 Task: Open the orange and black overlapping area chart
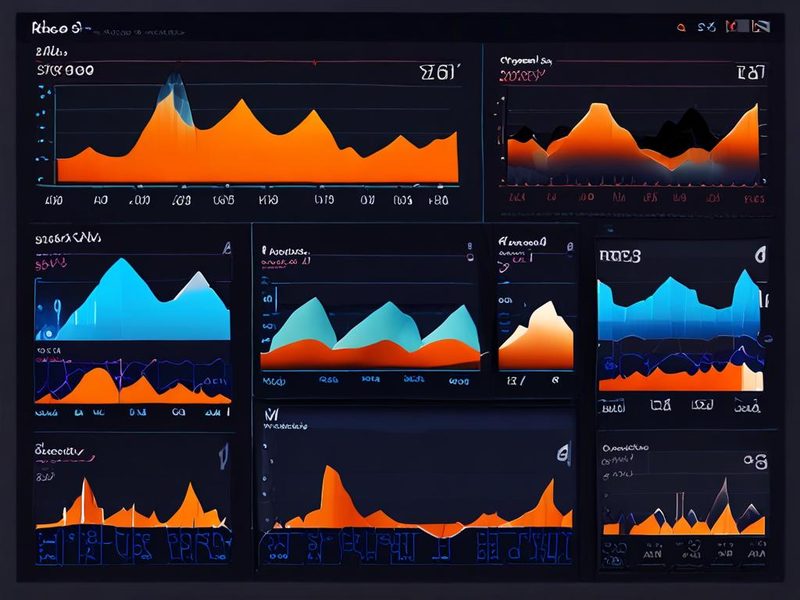pos(634,144)
